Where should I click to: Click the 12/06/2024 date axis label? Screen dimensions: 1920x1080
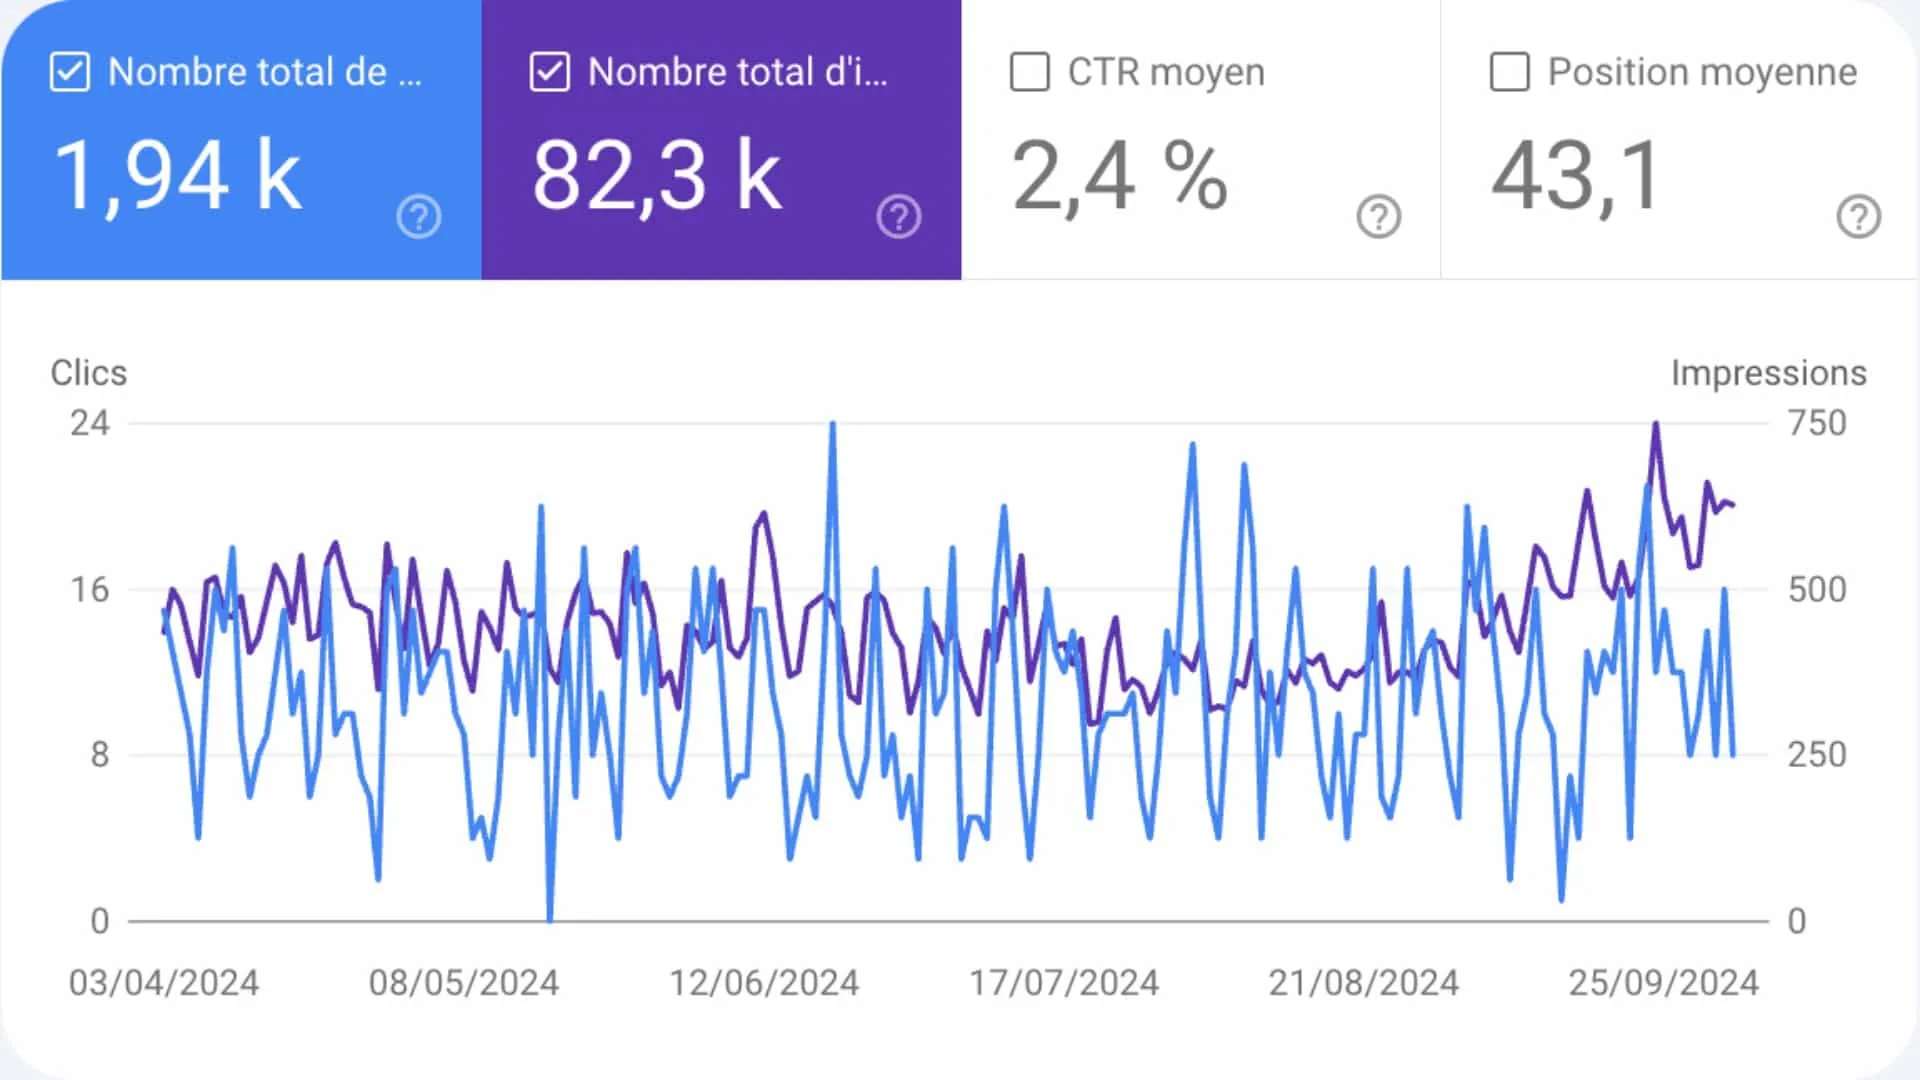(x=764, y=982)
